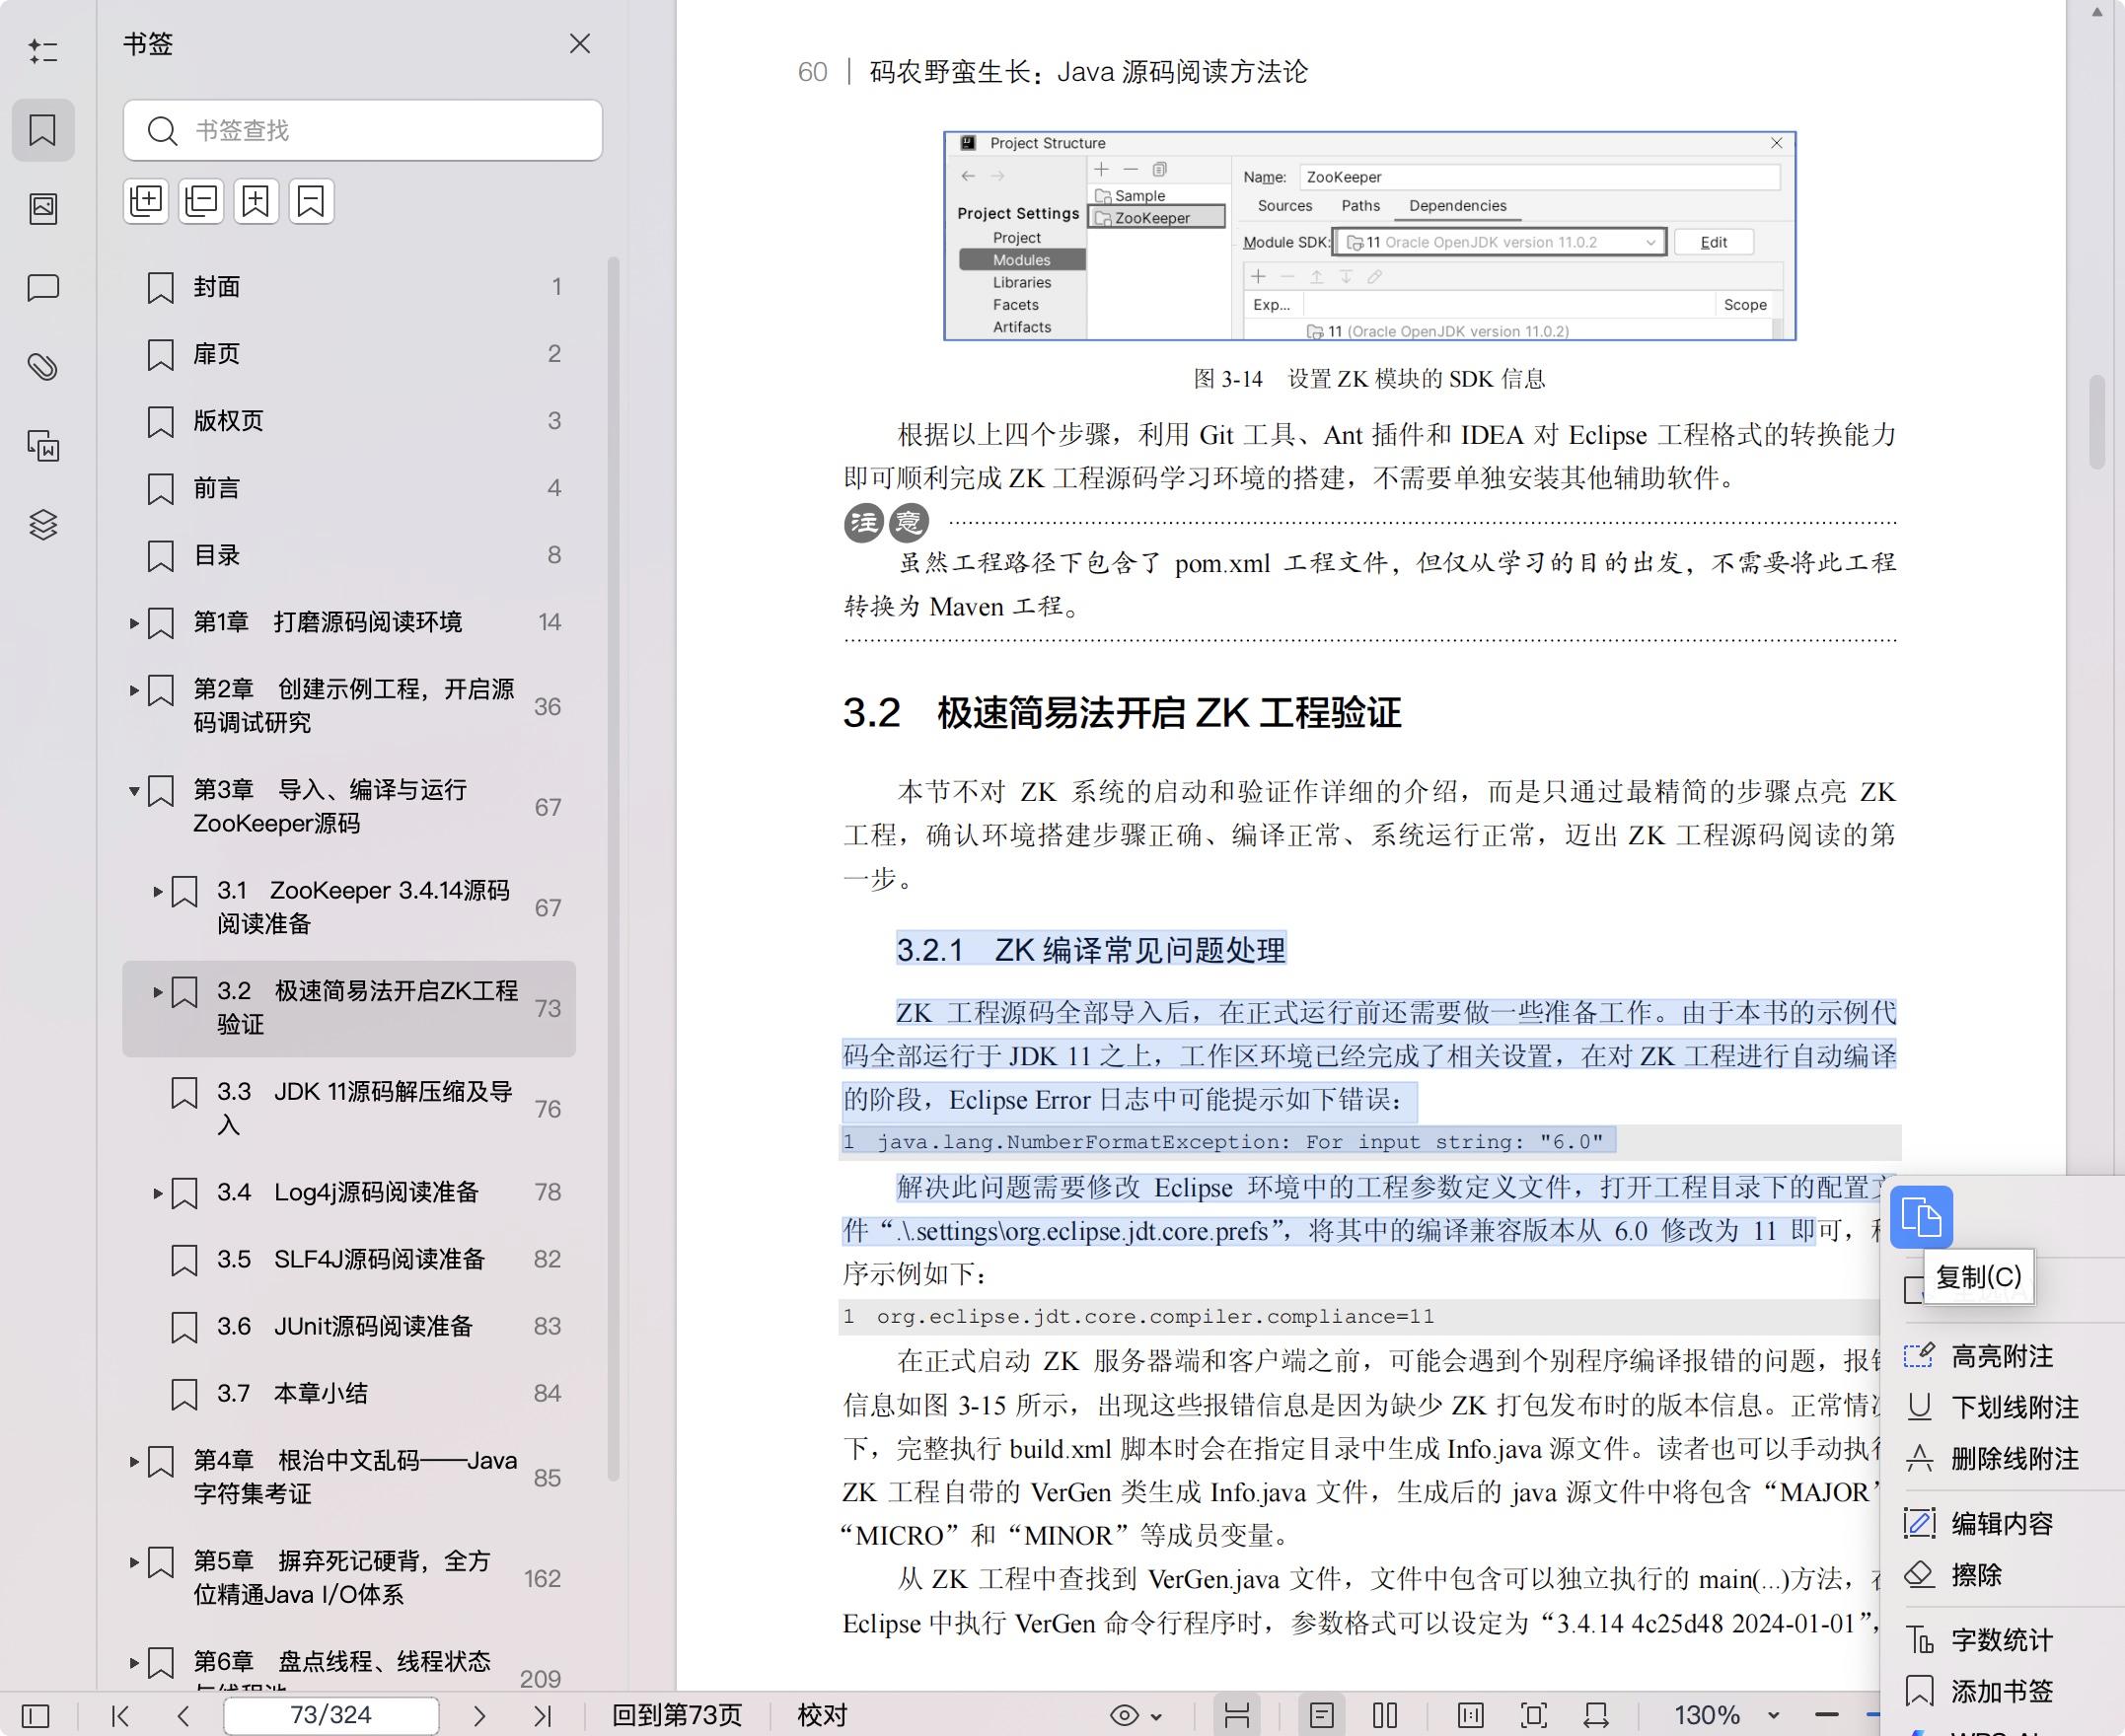Expand the 3.4 Log4j源码阅读准备 bookmark
2125x1736 pixels.
158,1193
